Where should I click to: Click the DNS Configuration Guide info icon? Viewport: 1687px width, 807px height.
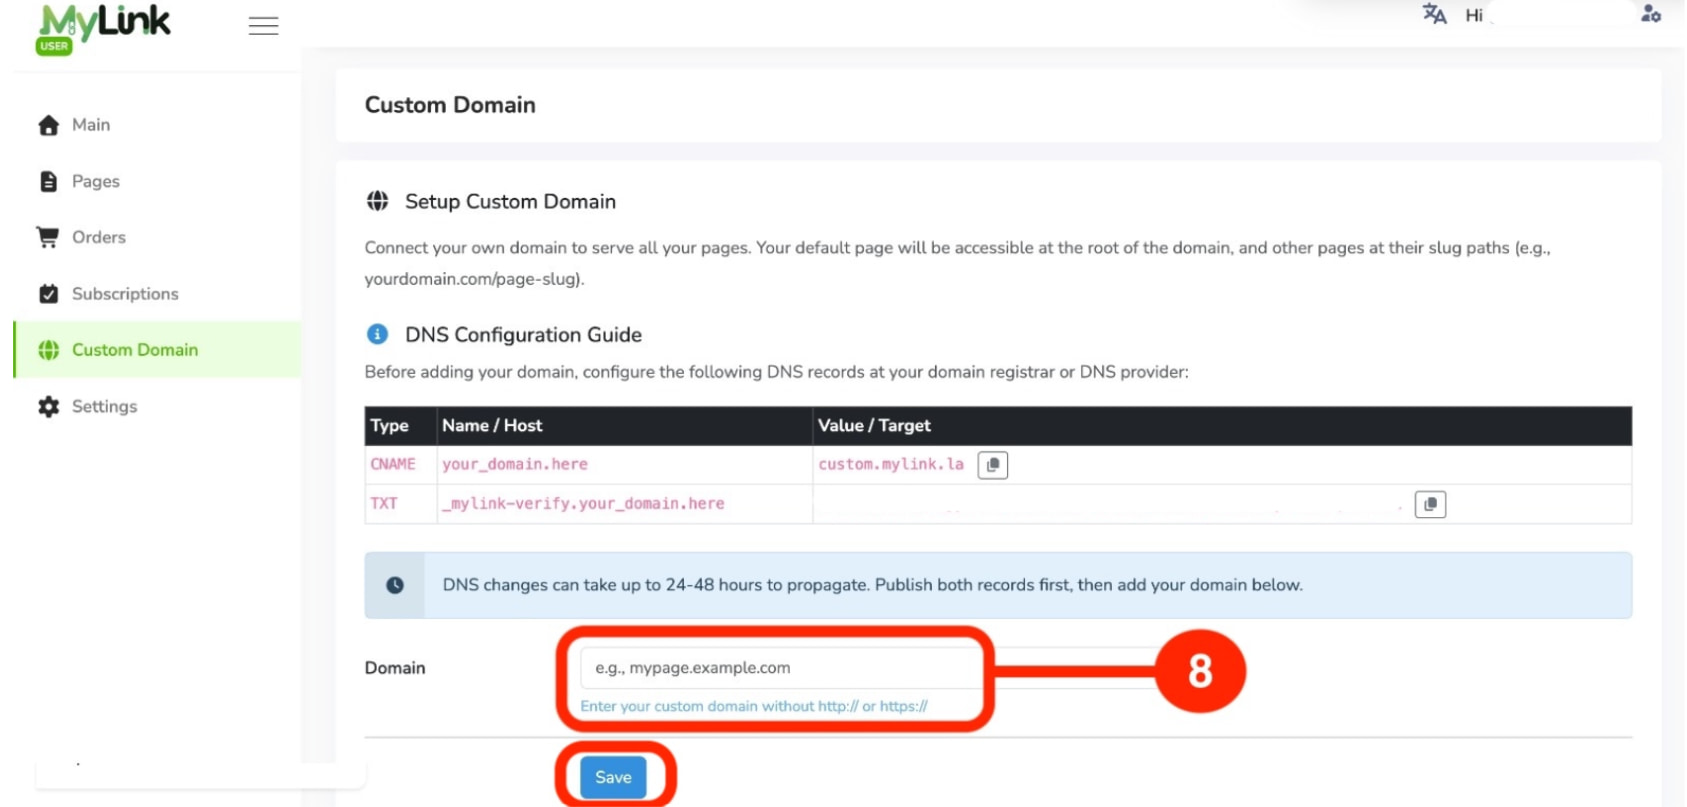[x=377, y=334]
